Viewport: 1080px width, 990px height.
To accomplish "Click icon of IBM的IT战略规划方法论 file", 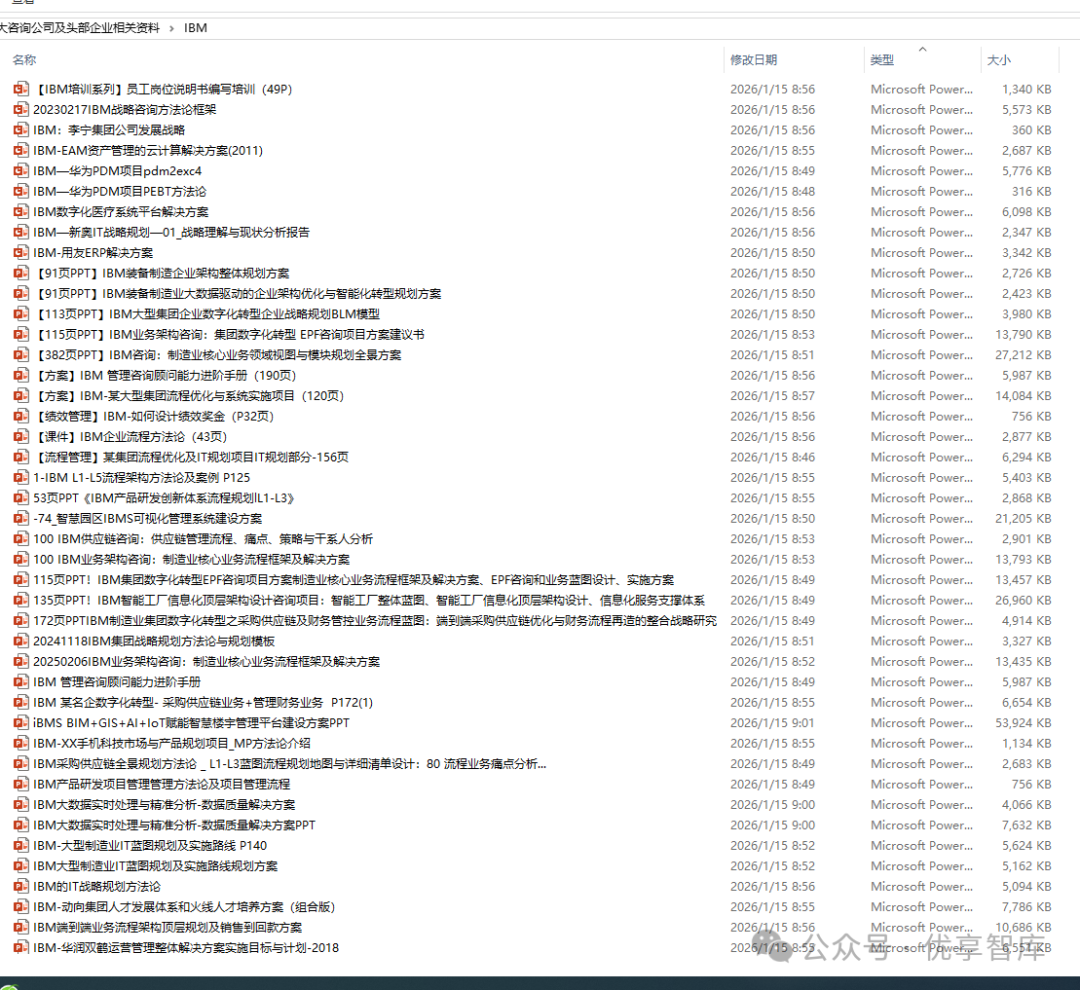I will coord(21,886).
